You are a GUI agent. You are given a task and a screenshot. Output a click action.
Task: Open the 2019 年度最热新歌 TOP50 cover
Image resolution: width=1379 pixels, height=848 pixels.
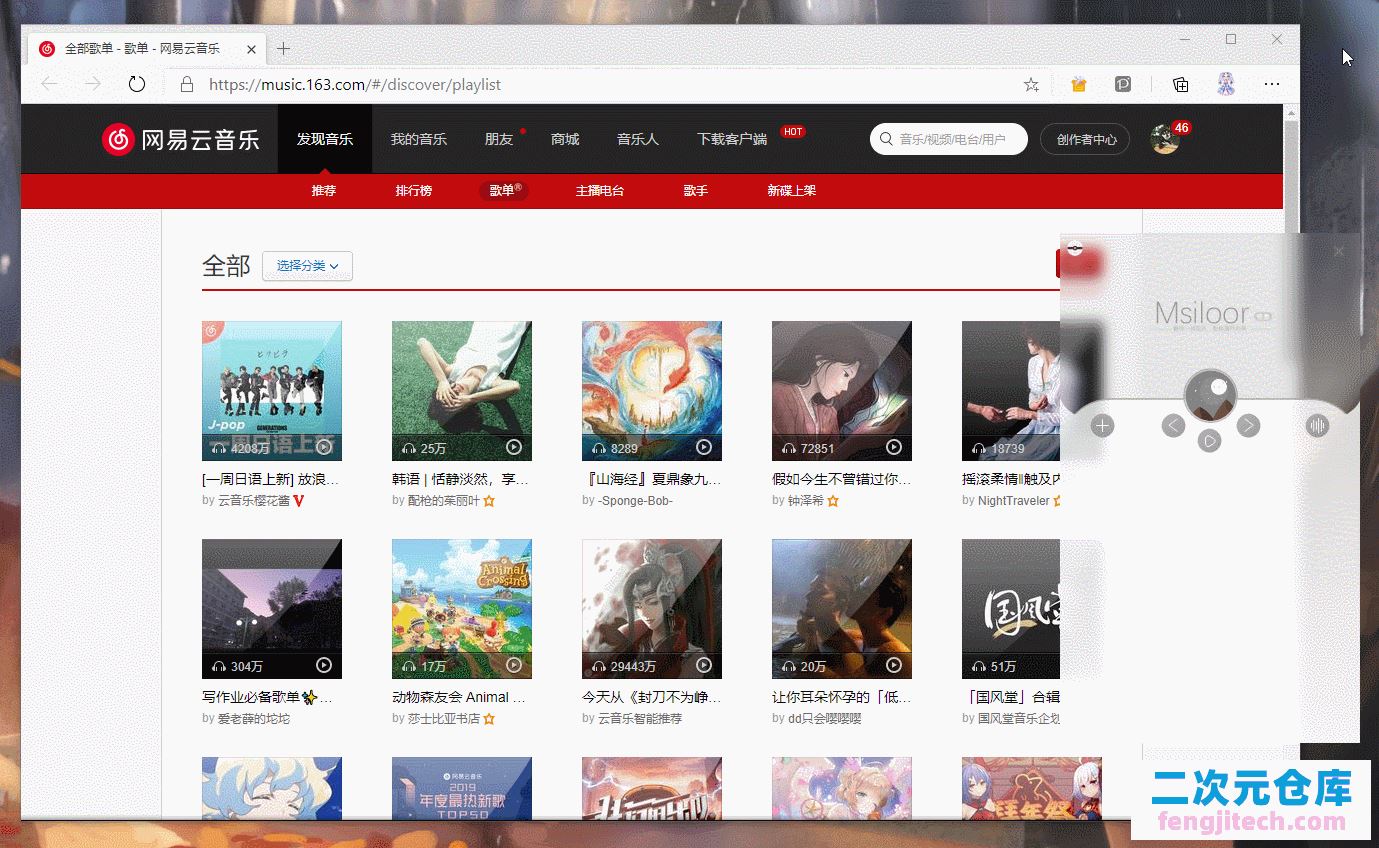click(x=462, y=788)
